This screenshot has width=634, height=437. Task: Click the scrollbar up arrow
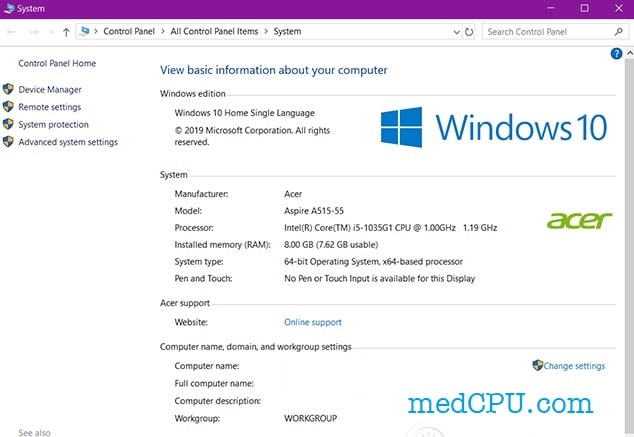[630, 53]
